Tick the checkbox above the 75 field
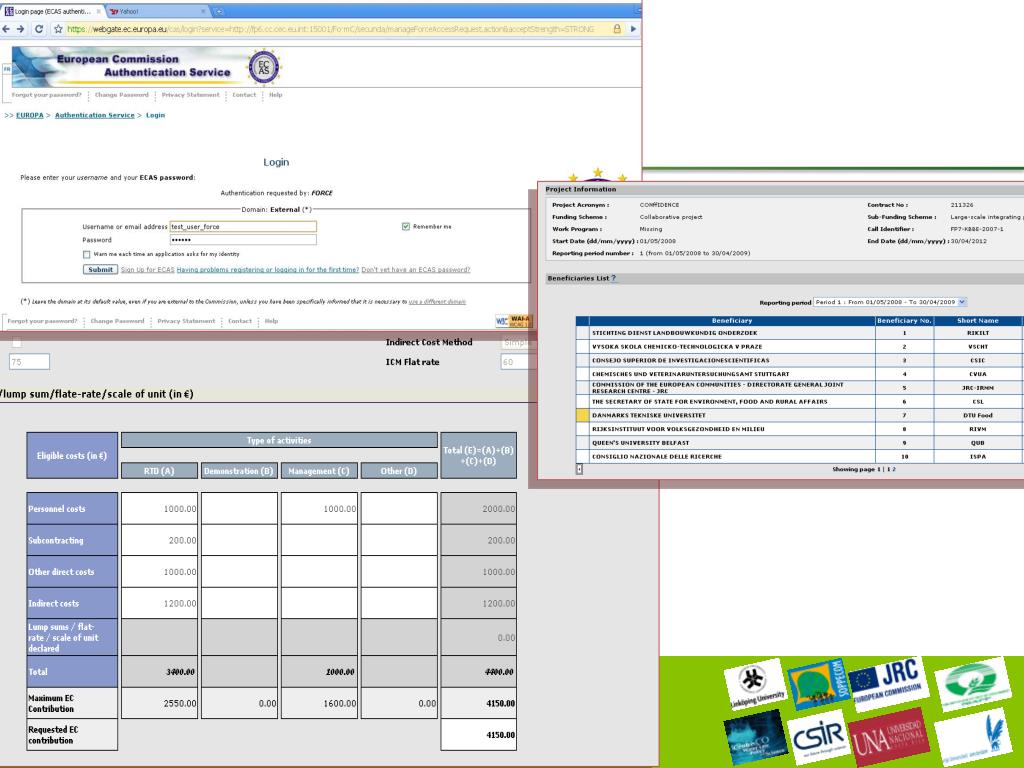The height and width of the screenshot is (768, 1024). point(17,342)
